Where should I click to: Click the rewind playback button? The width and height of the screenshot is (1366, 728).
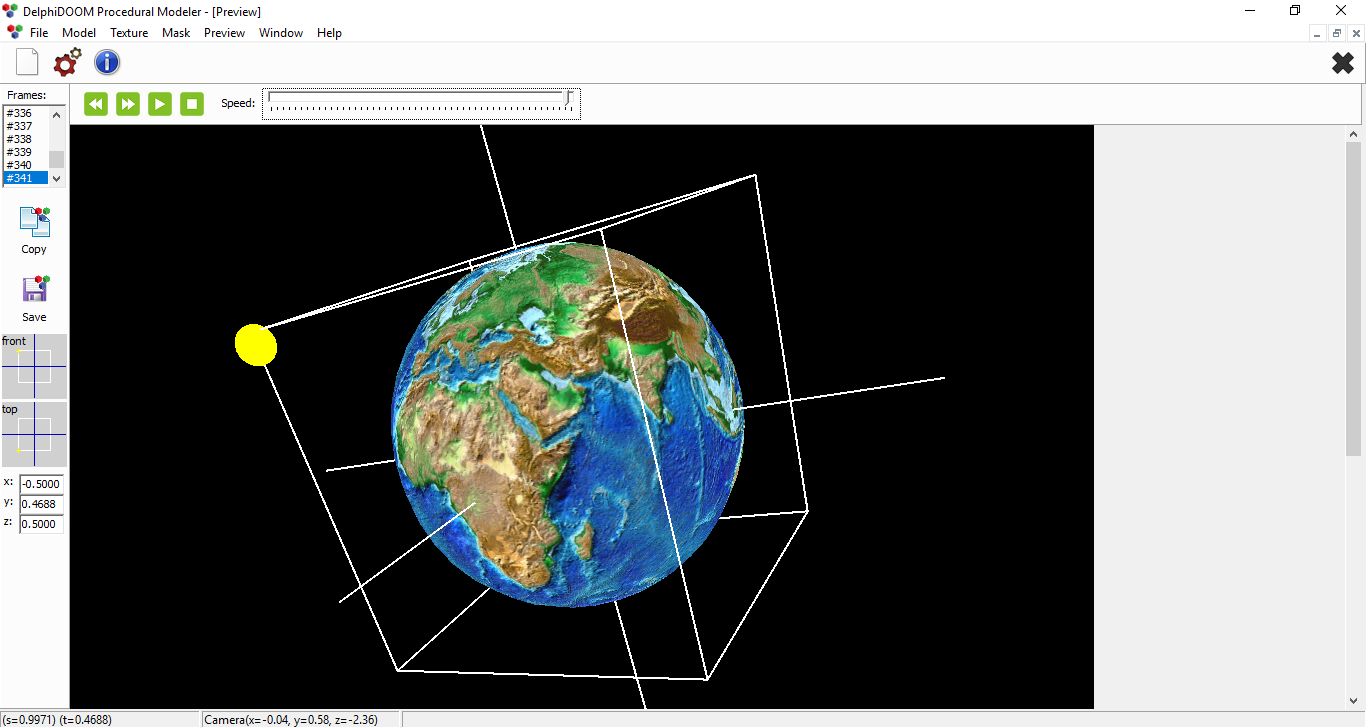click(95, 103)
